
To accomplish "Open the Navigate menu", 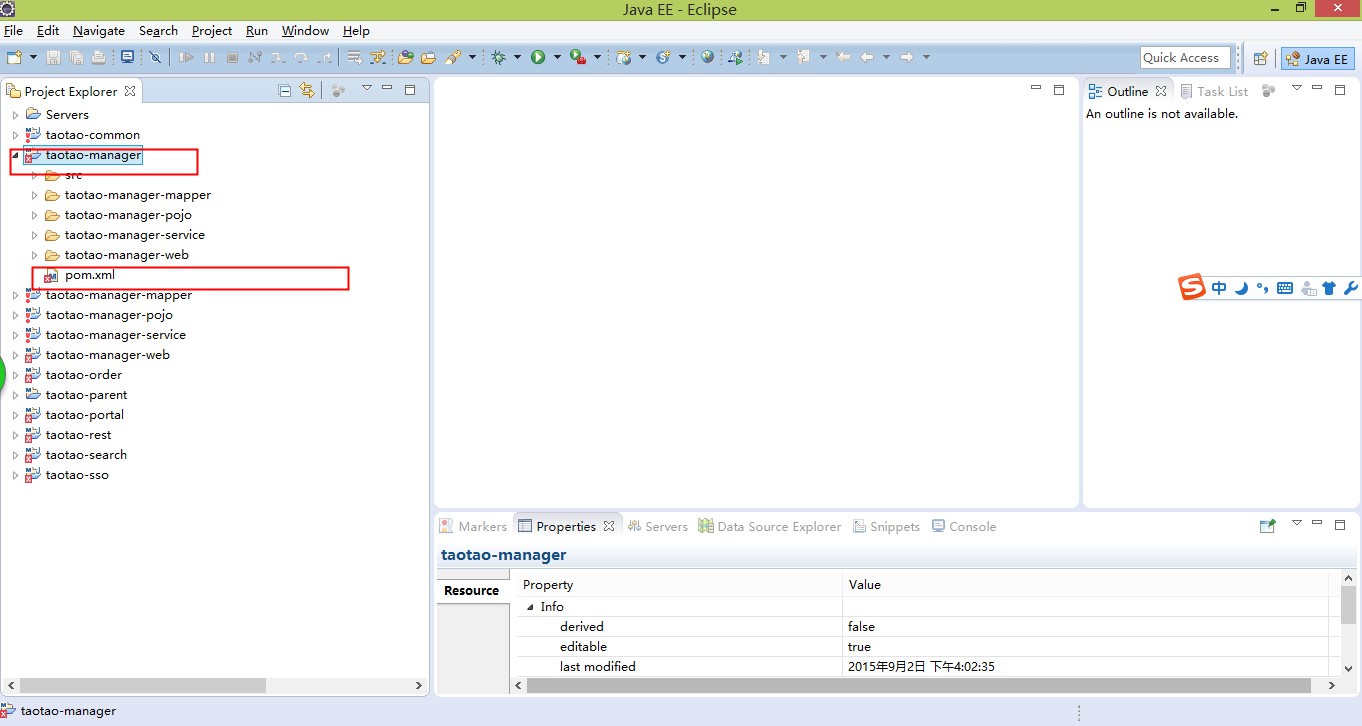I will tap(99, 31).
